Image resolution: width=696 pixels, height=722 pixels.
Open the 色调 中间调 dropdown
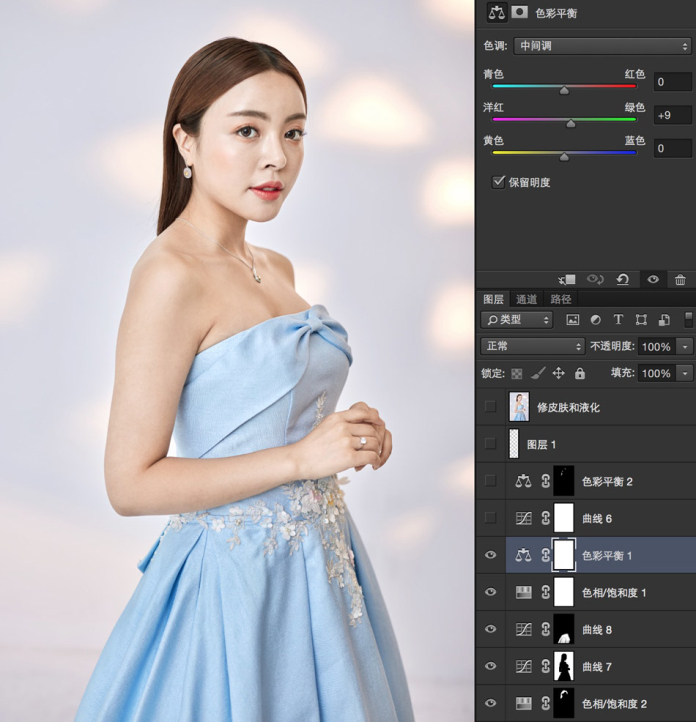(603, 46)
